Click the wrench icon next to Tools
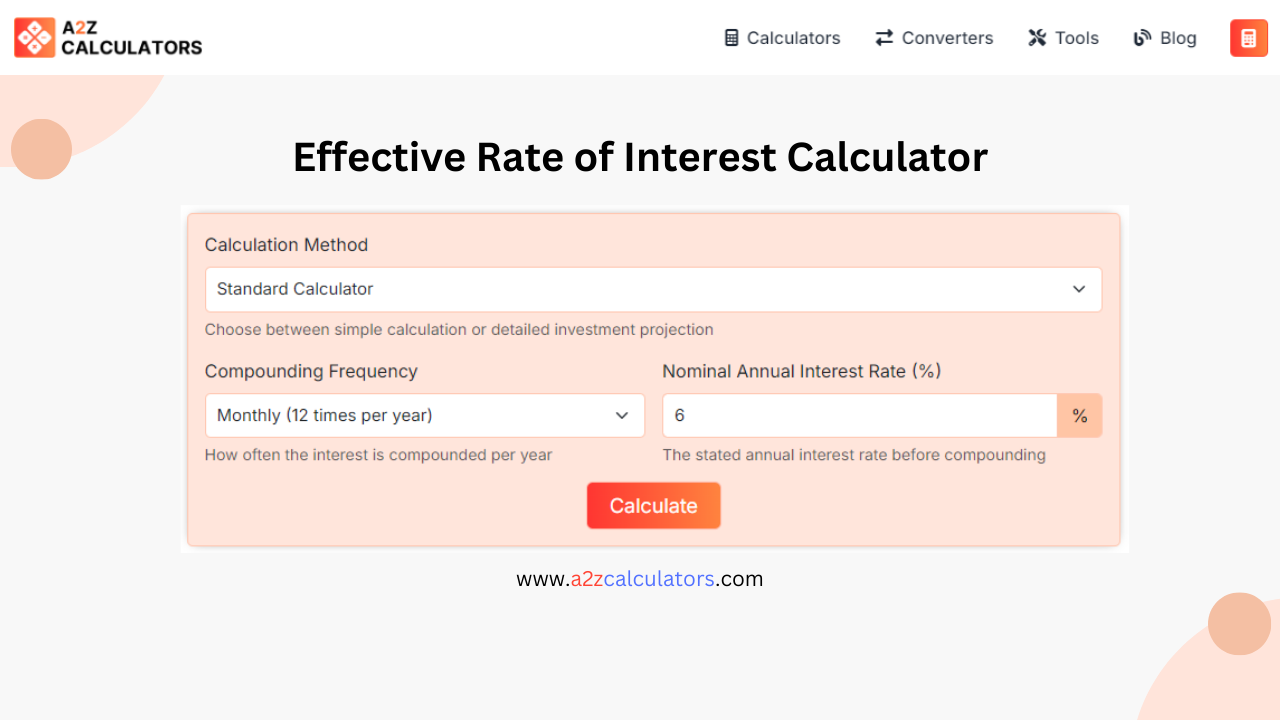The width and height of the screenshot is (1280, 720). (x=1036, y=37)
